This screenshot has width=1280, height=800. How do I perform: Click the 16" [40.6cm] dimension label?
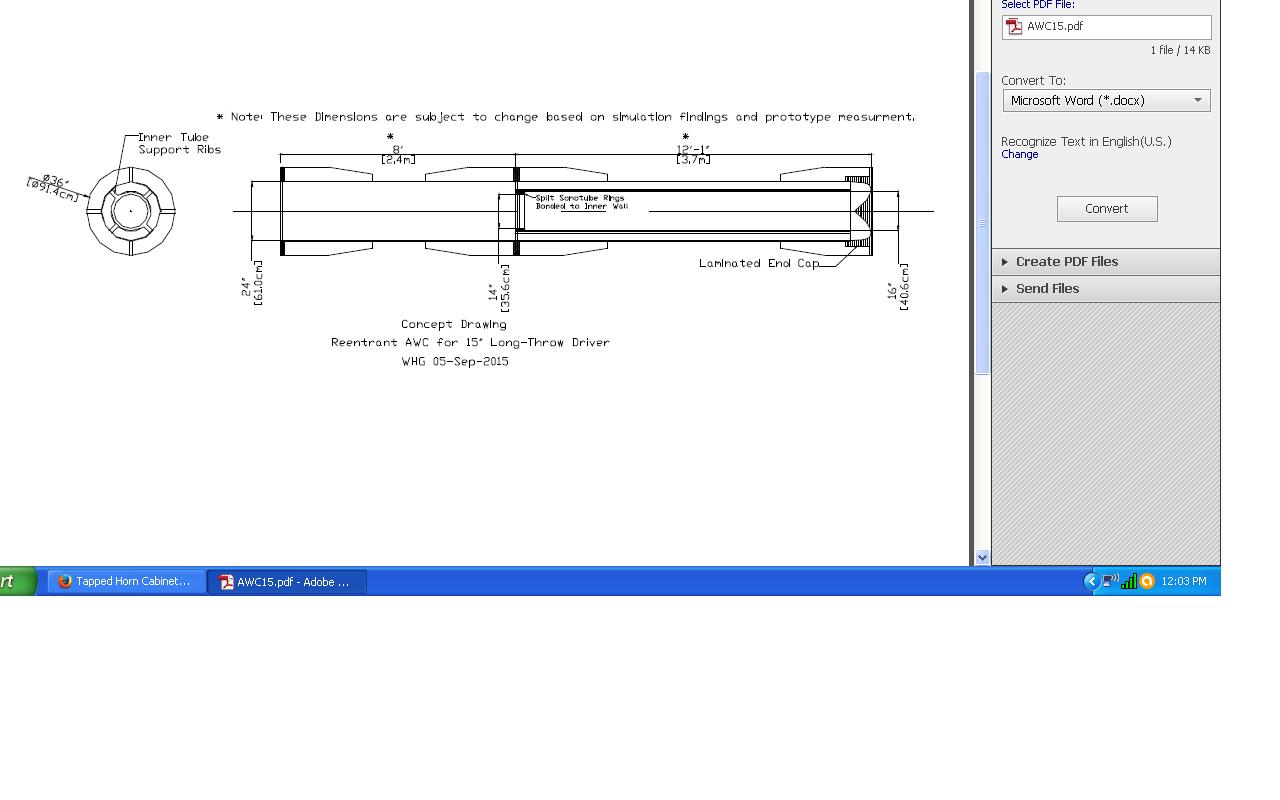pos(898,287)
